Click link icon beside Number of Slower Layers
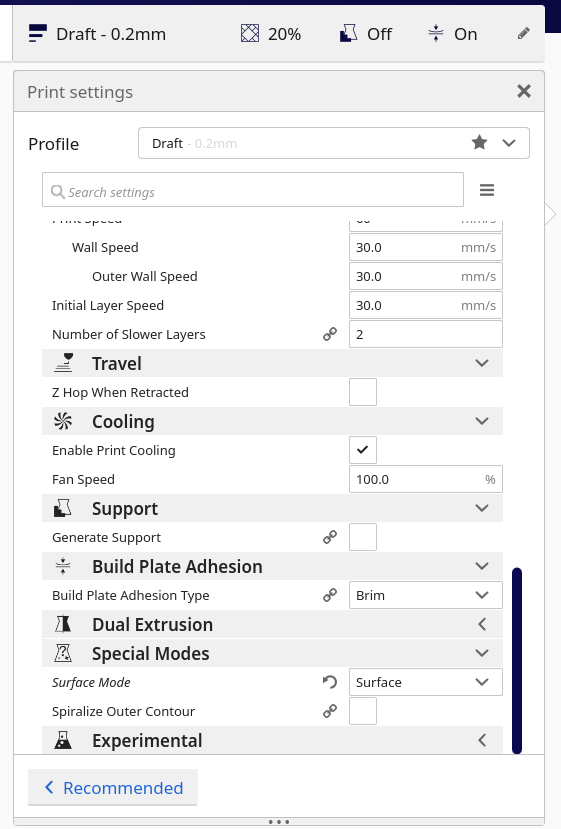This screenshot has width=561, height=829. pyautogui.click(x=330, y=334)
